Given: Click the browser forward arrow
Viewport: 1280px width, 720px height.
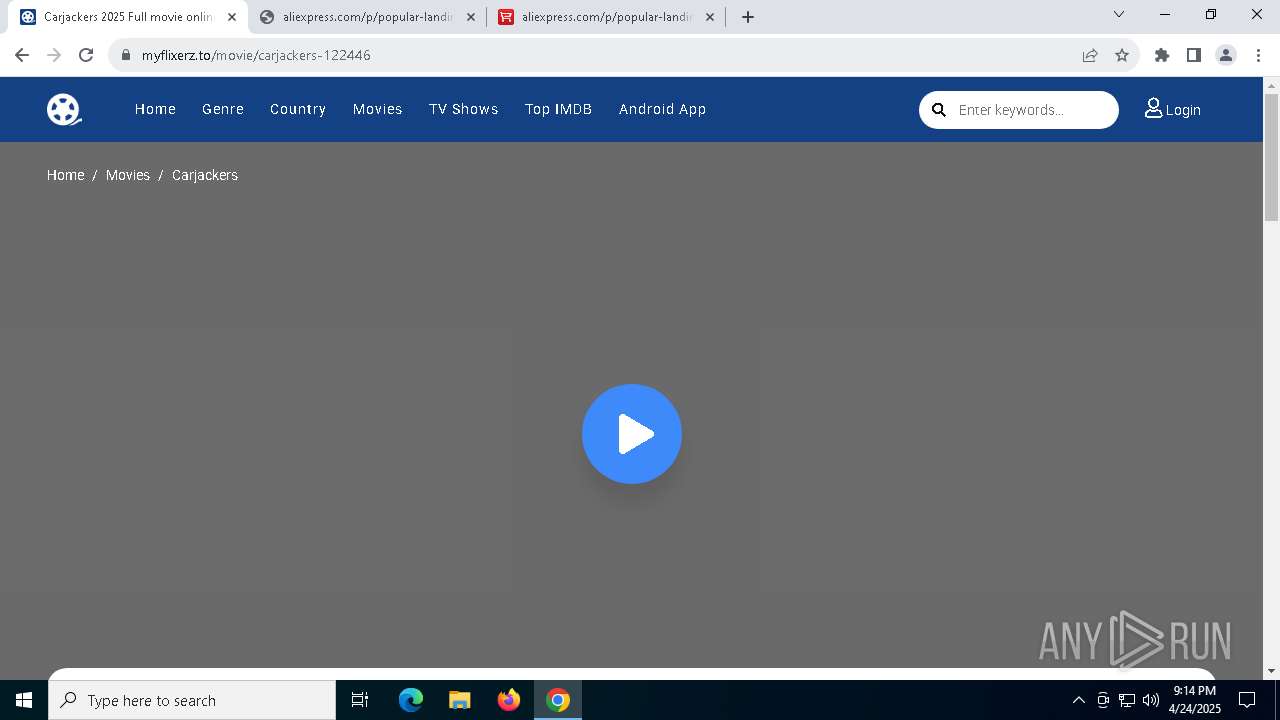Looking at the screenshot, I should [54, 55].
